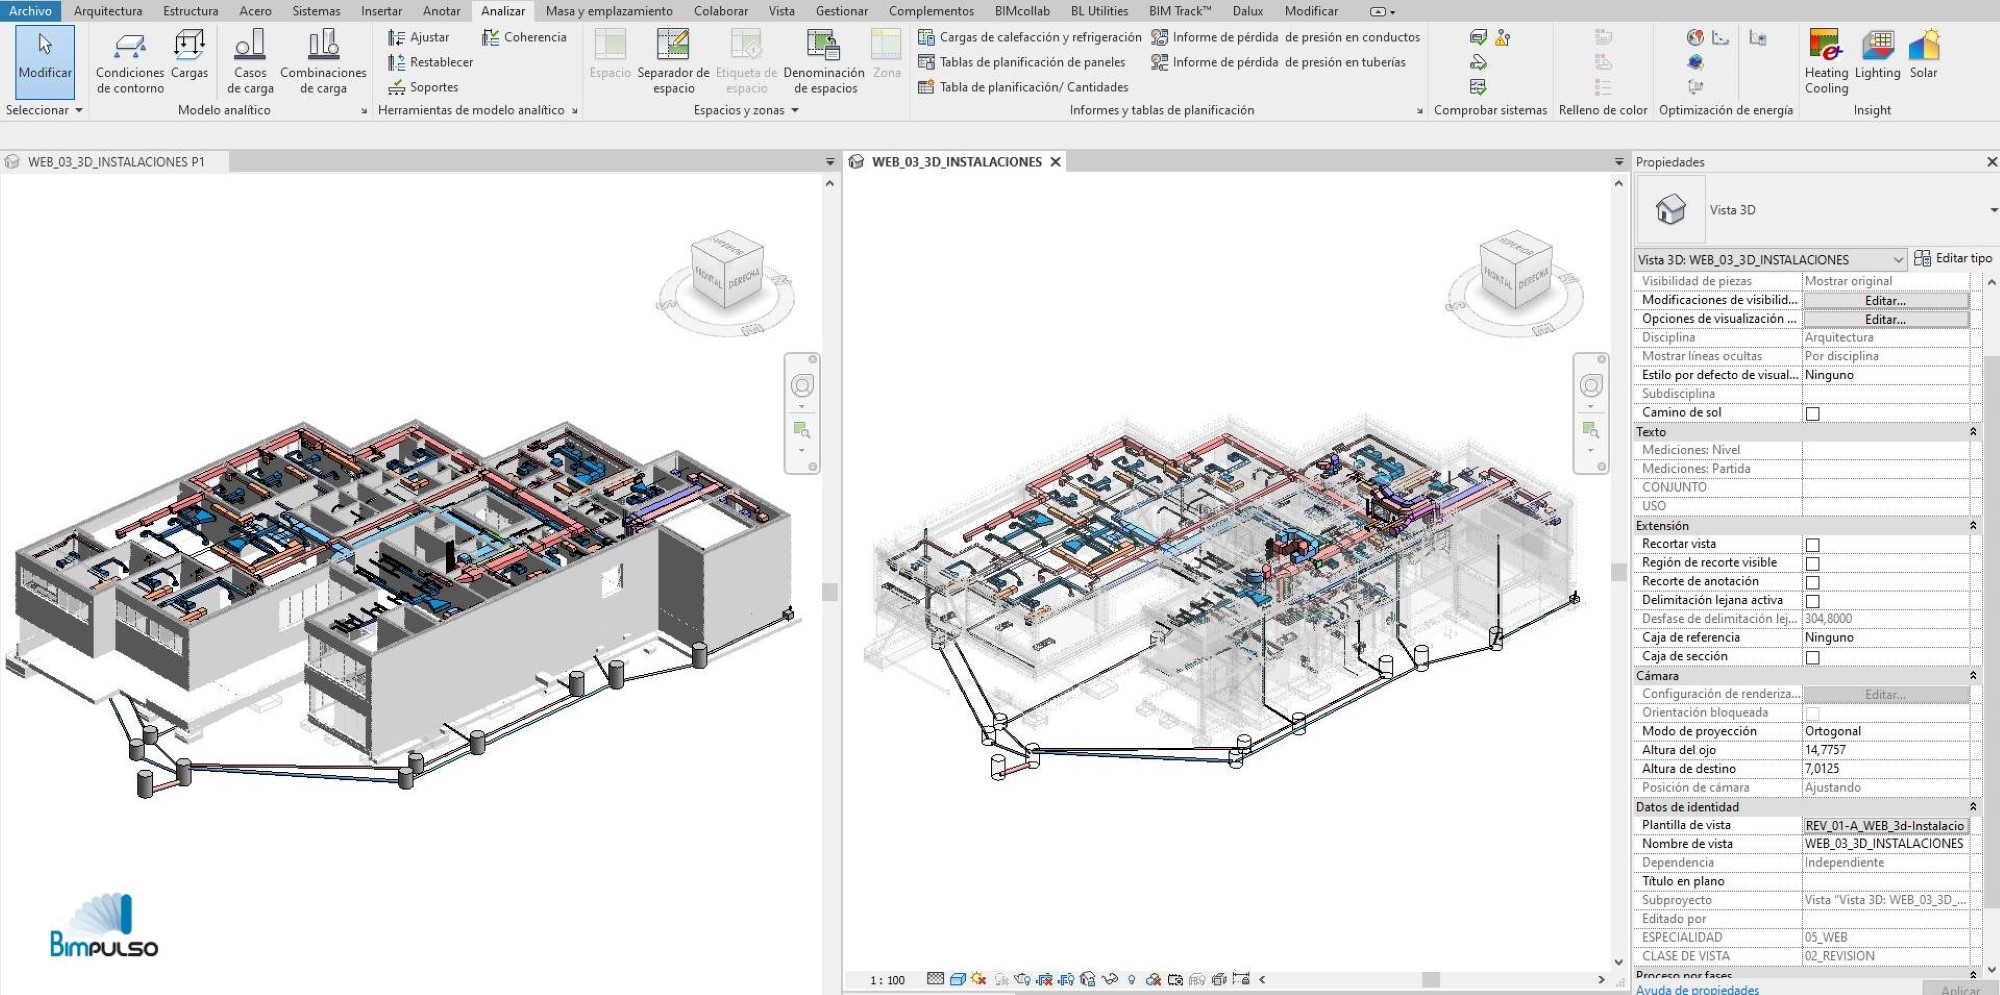Open the Solar analysis icon
The height and width of the screenshot is (995, 2000).
click(x=1923, y=55)
